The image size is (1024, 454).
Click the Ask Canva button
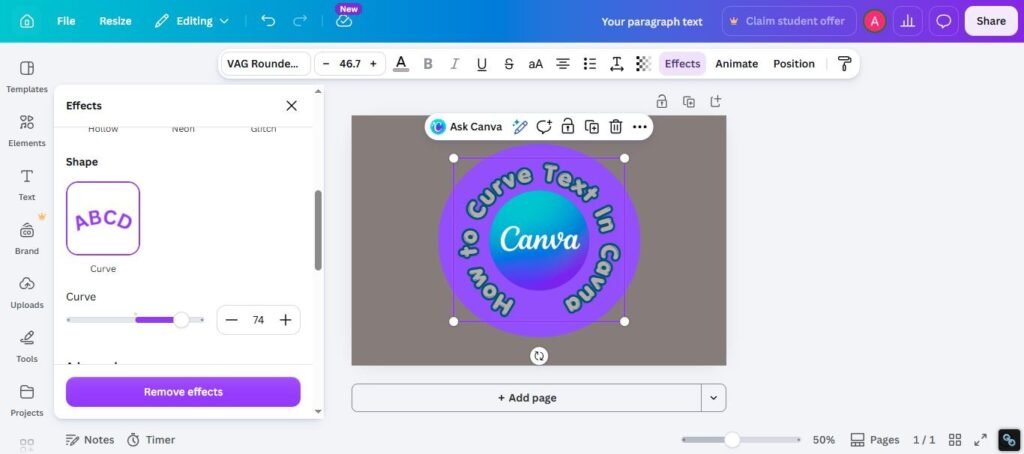pyautogui.click(x=467, y=127)
